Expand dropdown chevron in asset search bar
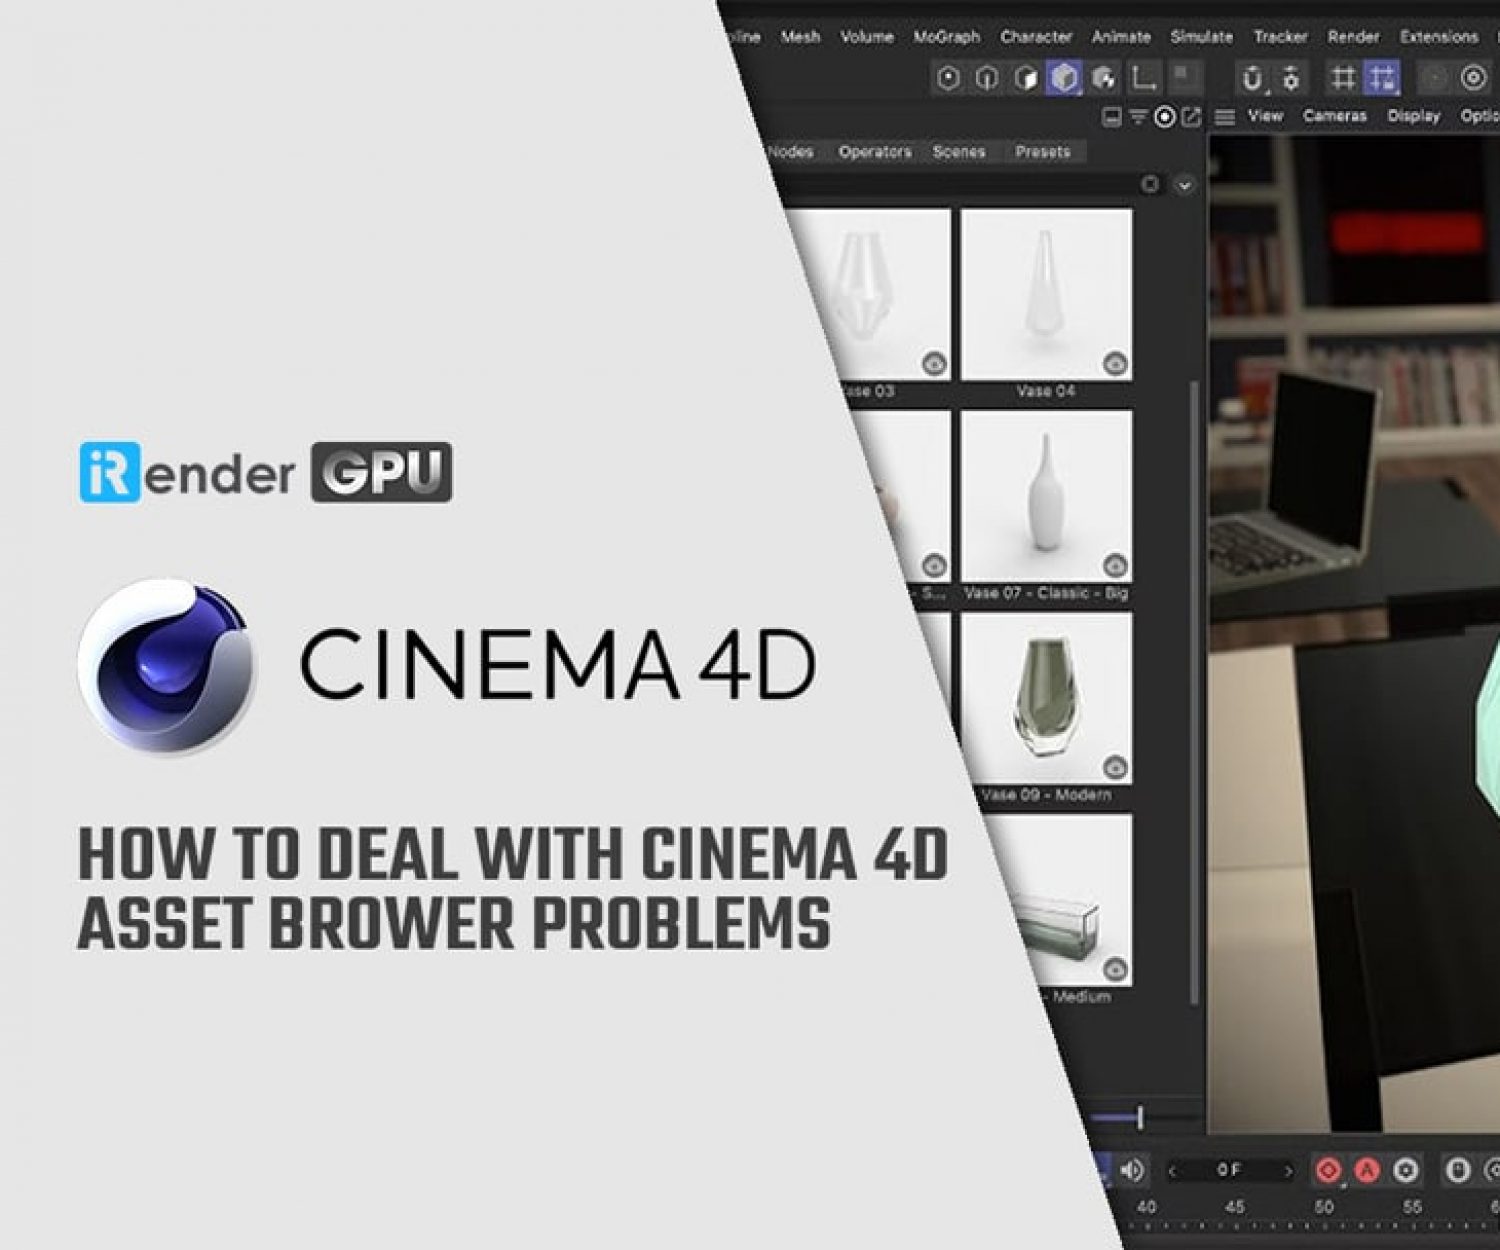This screenshot has width=1500, height=1250. pos(1184,185)
